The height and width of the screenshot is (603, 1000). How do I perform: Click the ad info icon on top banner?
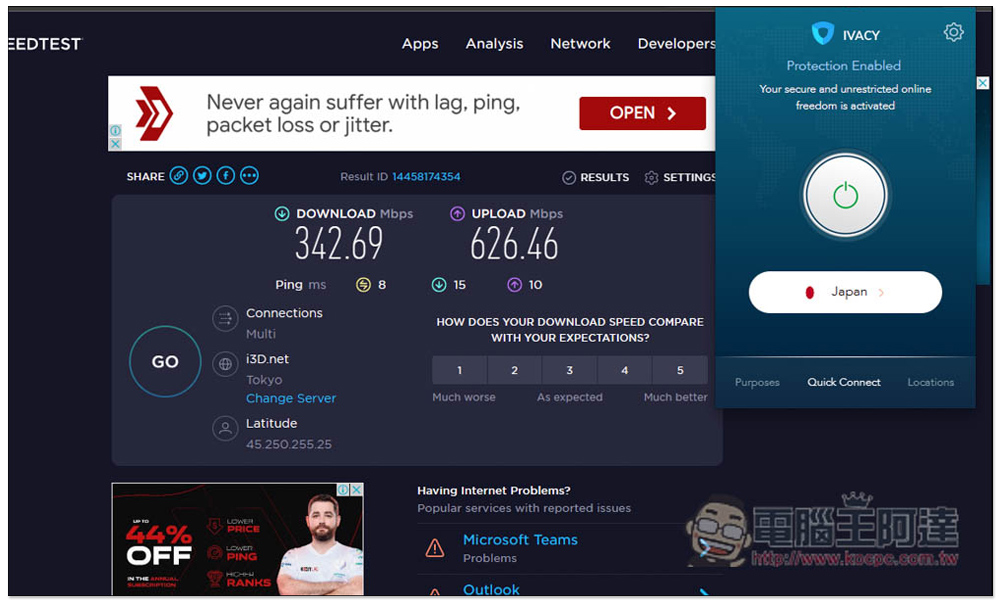pos(115,131)
